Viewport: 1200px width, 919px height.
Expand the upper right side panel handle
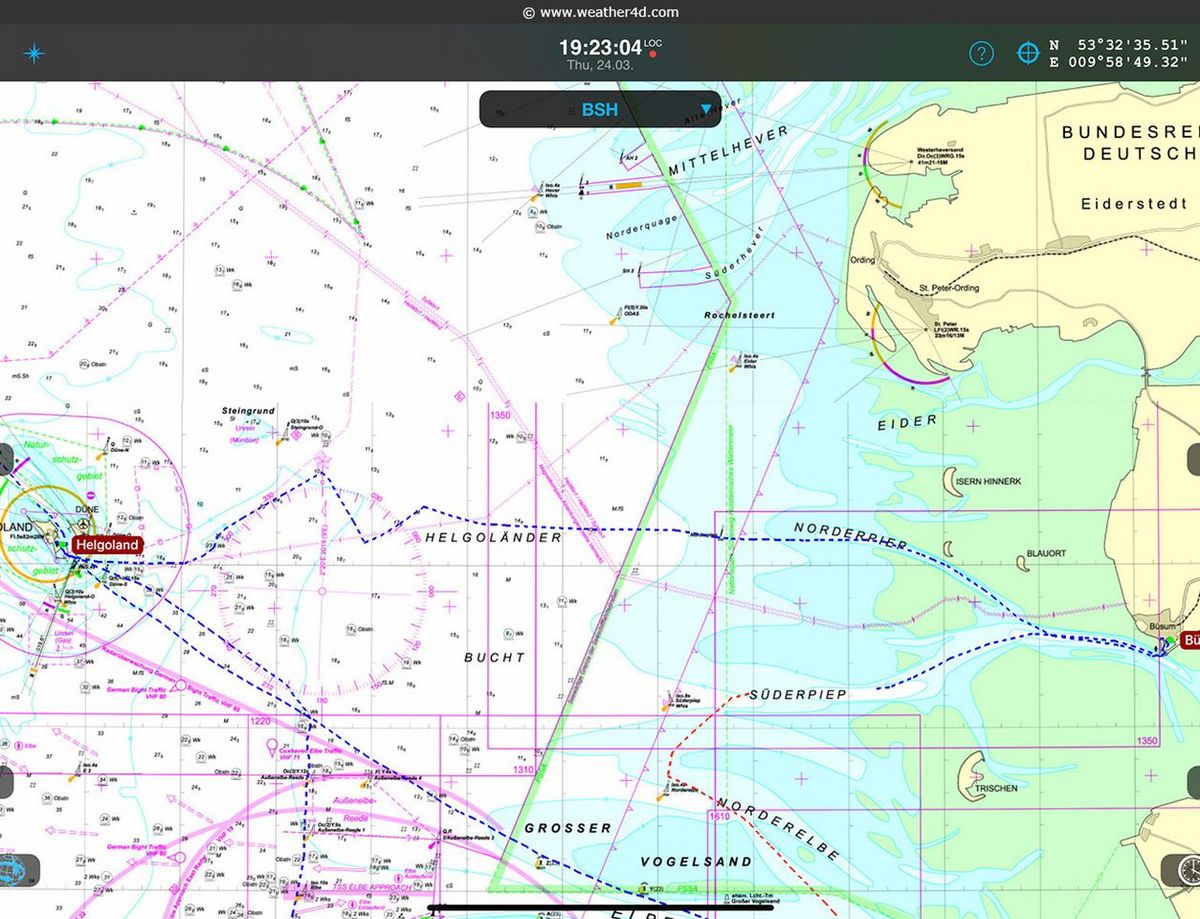[x=1193, y=461]
